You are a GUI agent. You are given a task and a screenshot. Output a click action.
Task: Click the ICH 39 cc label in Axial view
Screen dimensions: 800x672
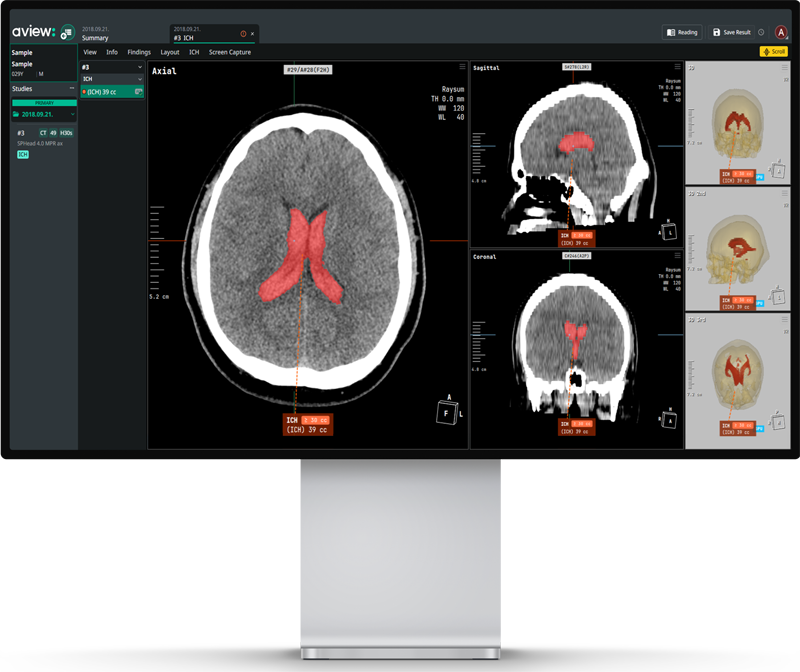click(308, 425)
